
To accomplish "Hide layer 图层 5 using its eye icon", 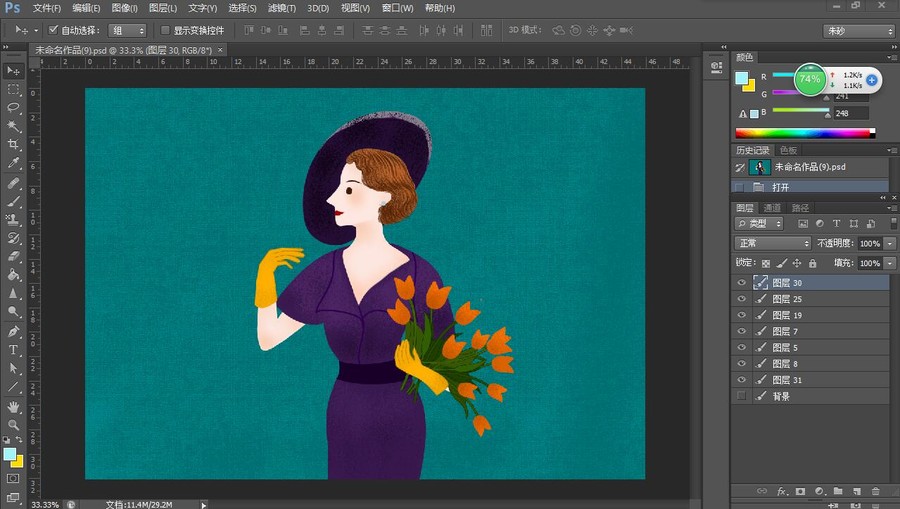I will pos(741,347).
